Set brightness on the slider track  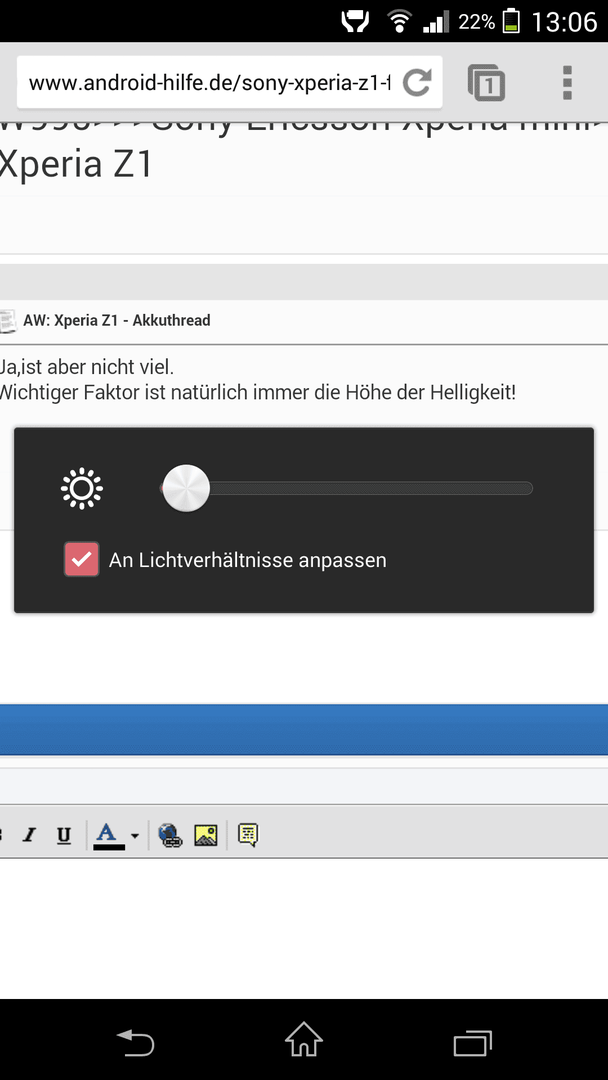(347, 488)
